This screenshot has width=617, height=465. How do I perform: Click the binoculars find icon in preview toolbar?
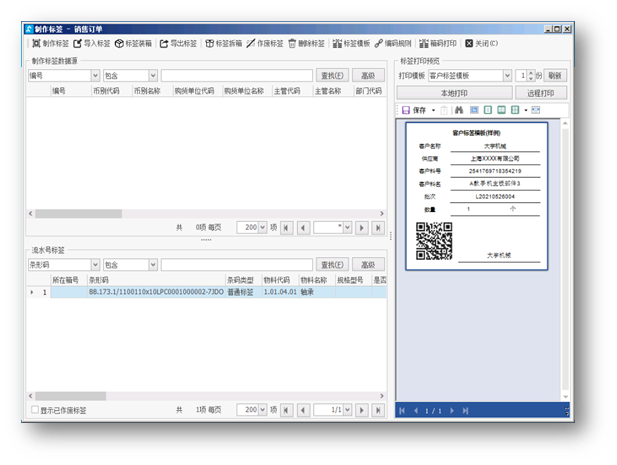tap(459, 110)
